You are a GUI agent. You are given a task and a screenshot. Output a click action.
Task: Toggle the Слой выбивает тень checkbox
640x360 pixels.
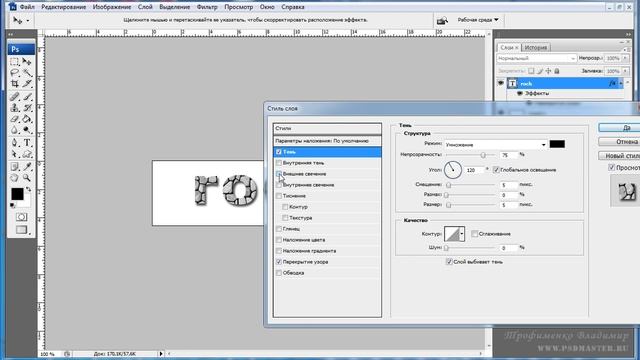point(449,262)
